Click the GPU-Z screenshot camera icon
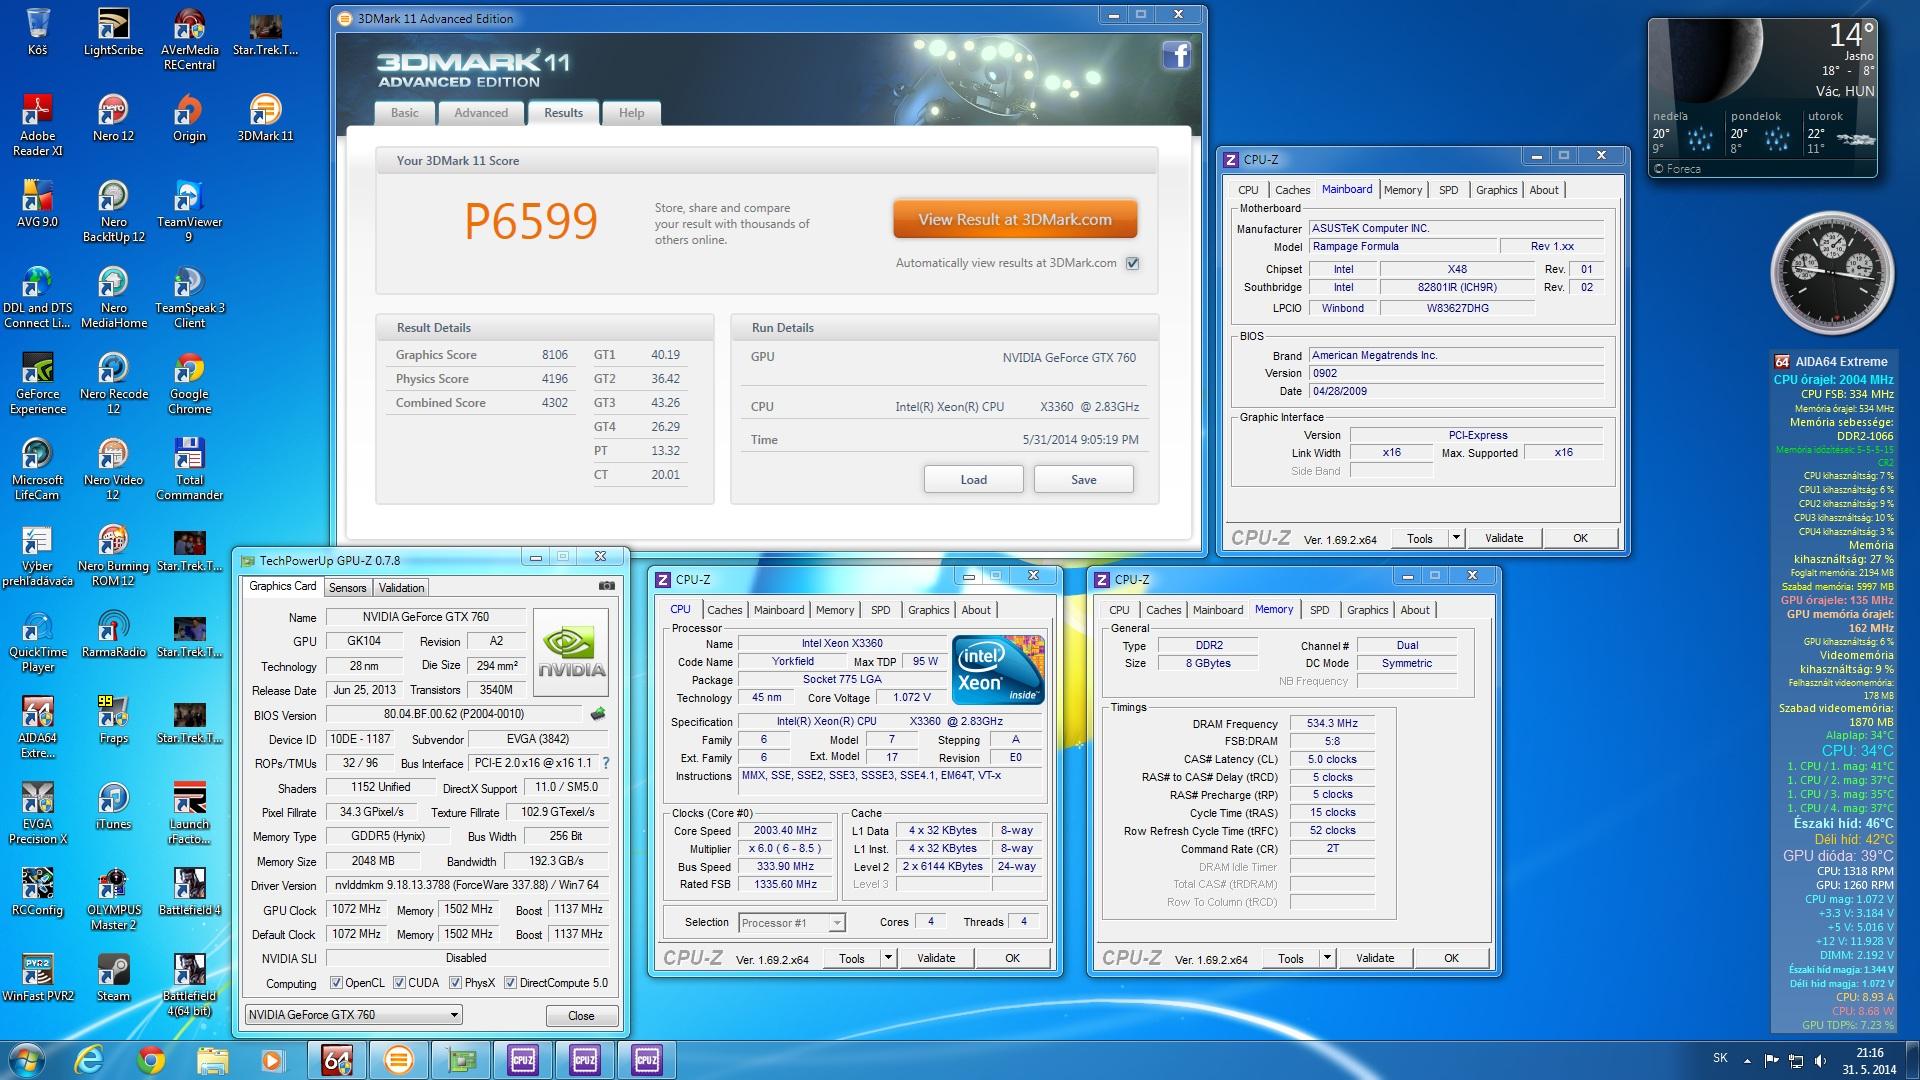This screenshot has width=1920, height=1080. coord(606,586)
